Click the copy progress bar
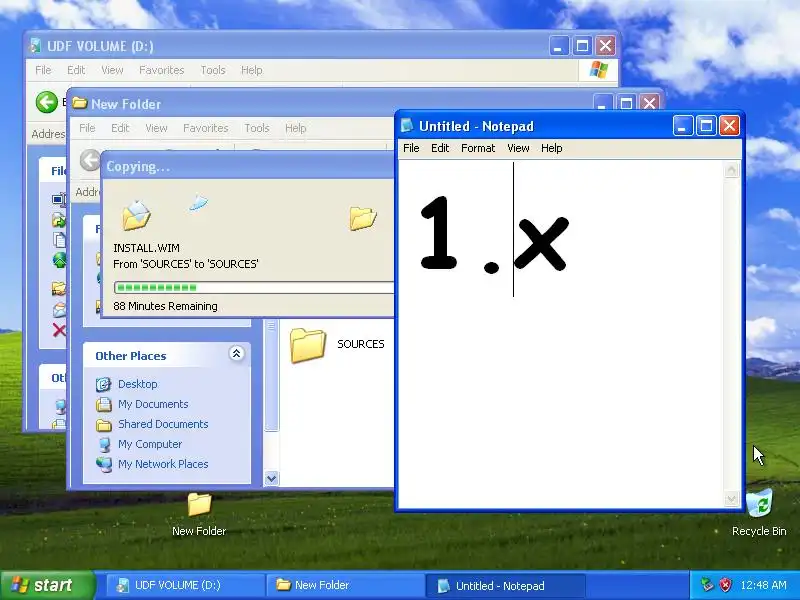The width and height of the screenshot is (800, 600). (x=254, y=287)
